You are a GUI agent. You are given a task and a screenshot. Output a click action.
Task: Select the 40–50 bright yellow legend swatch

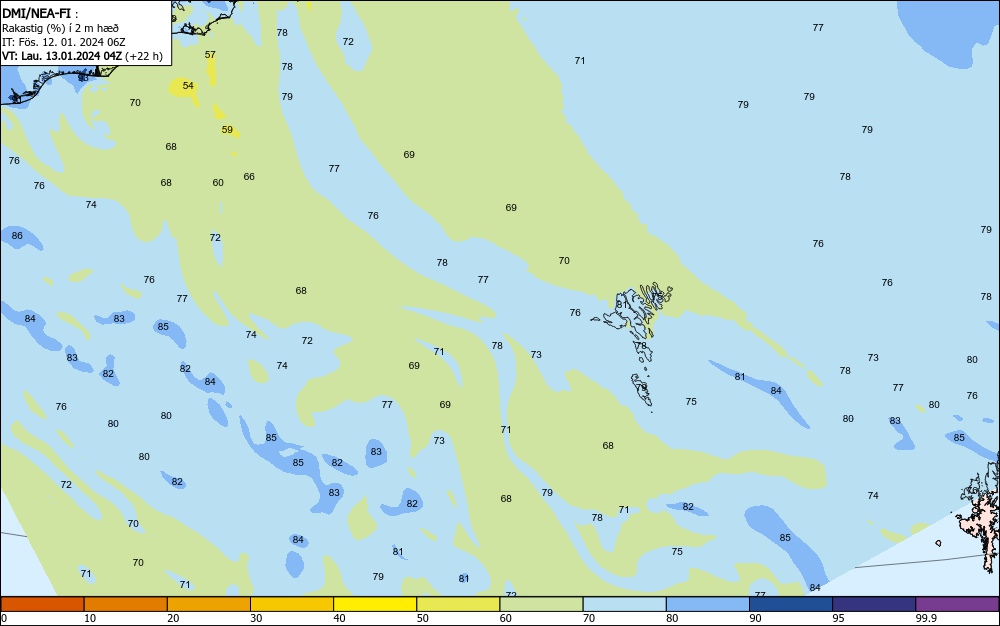point(375,604)
